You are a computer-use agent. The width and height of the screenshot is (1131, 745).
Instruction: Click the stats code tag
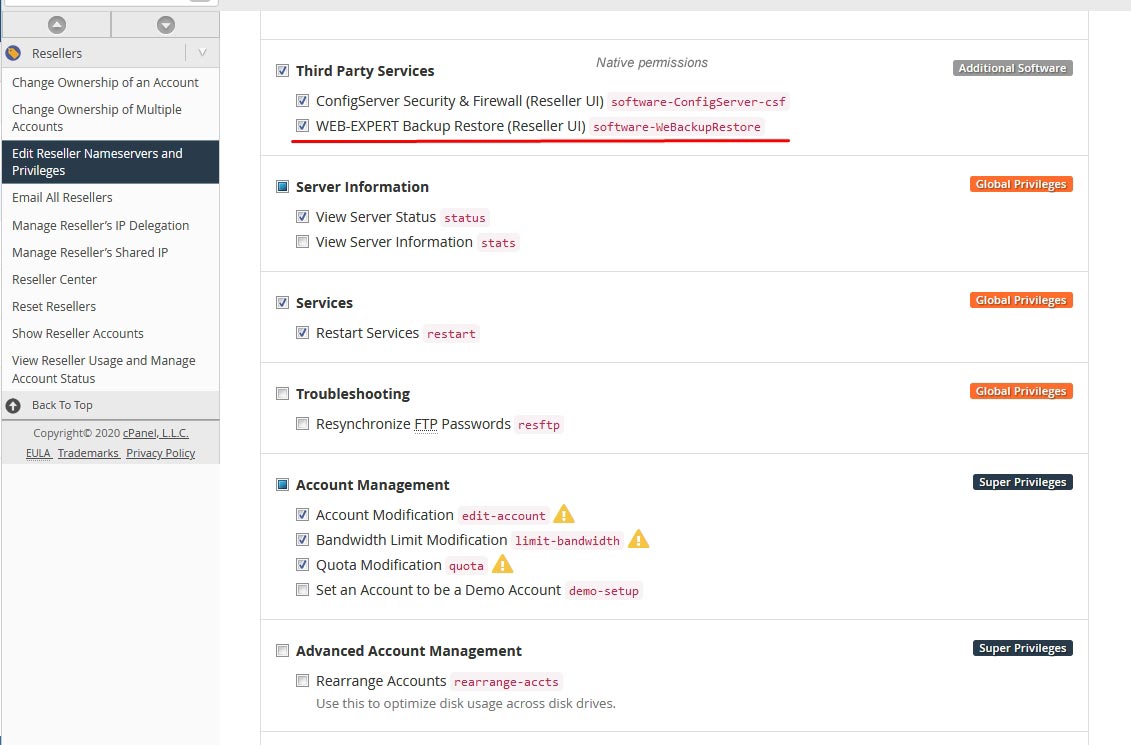pyautogui.click(x=498, y=243)
